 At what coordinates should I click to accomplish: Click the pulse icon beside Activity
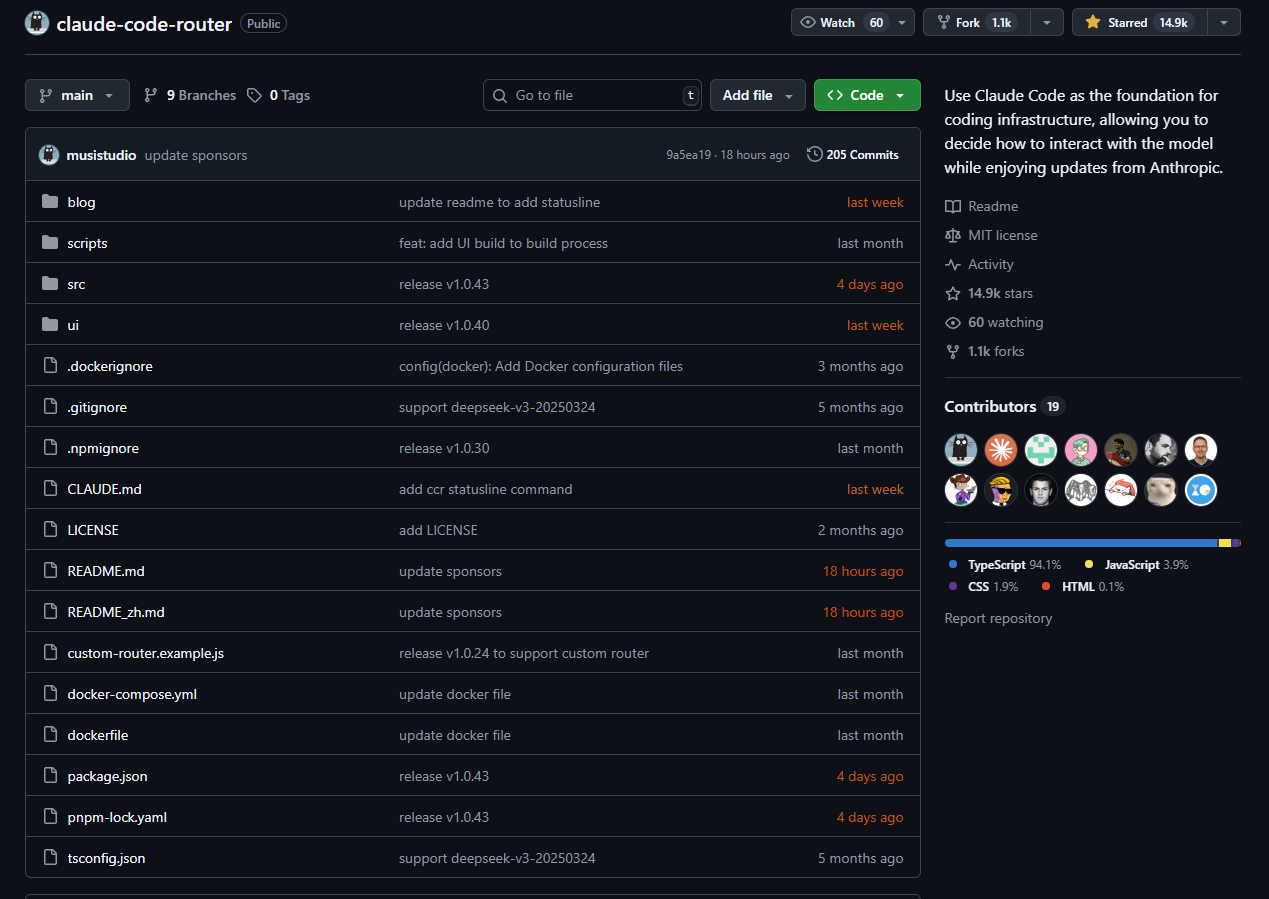pyautogui.click(x=952, y=264)
